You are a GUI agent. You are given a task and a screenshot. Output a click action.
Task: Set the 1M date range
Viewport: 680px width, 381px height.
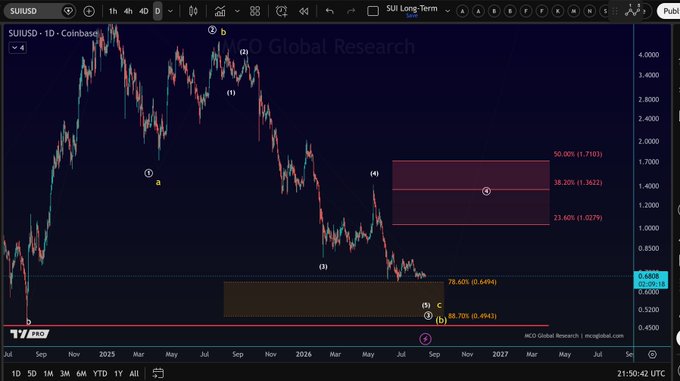click(48, 373)
